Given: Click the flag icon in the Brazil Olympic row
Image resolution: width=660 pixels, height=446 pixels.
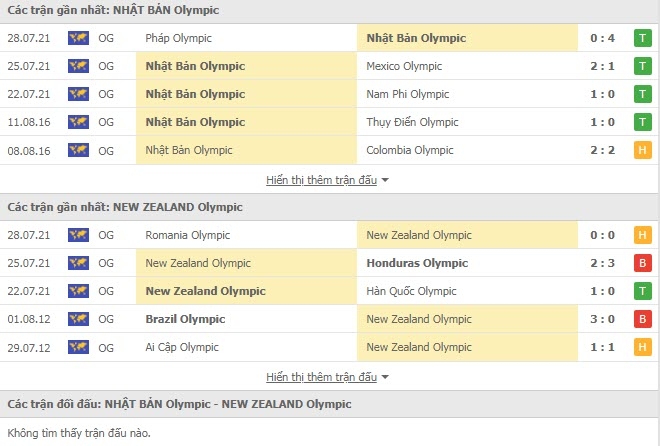Looking at the screenshot, I should tap(78, 319).
